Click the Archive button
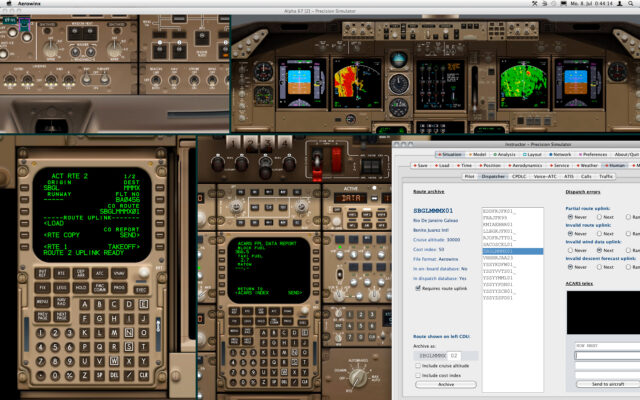This screenshot has height=400, width=640. (x=443, y=384)
